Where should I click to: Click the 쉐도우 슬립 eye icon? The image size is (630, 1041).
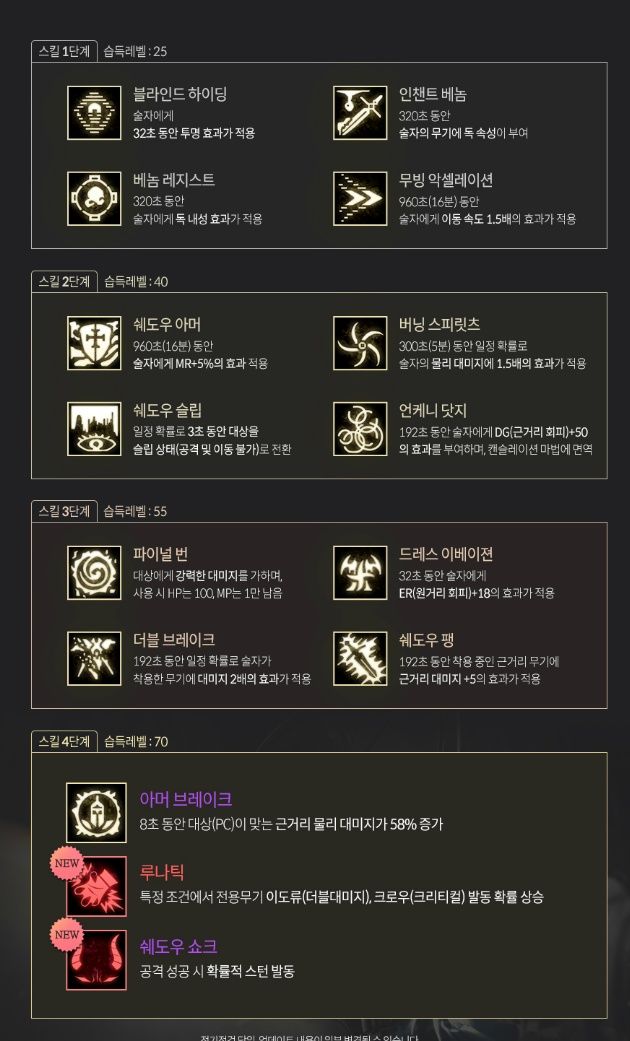(94, 429)
